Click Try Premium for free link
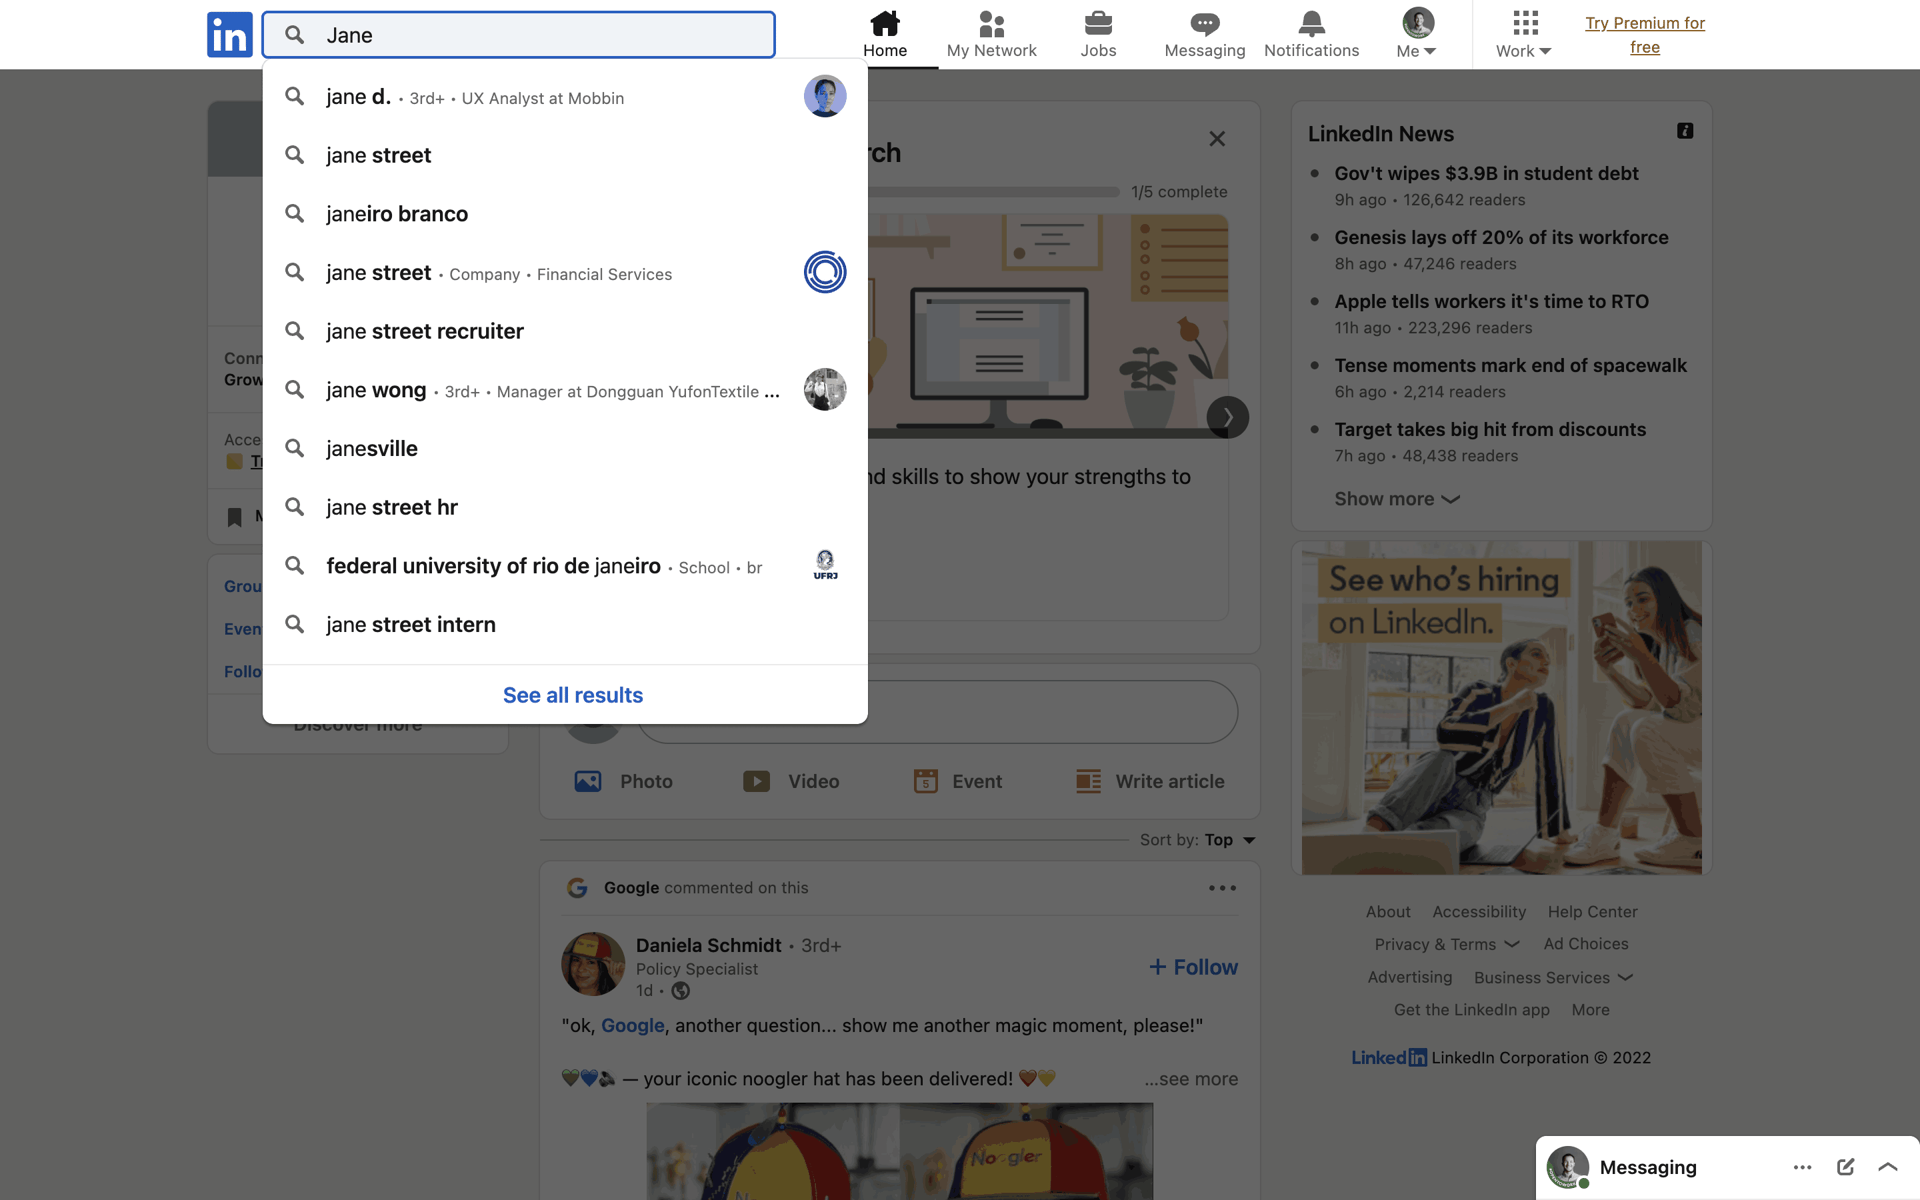The height and width of the screenshot is (1200, 1920). click(1645, 35)
